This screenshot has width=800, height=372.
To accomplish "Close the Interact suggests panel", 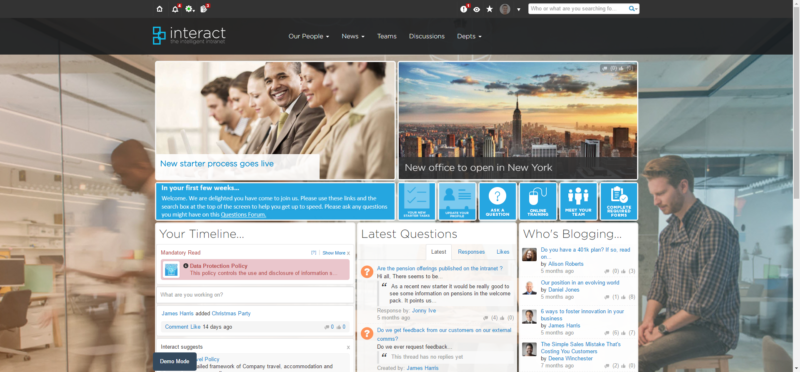I will click(x=348, y=347).
